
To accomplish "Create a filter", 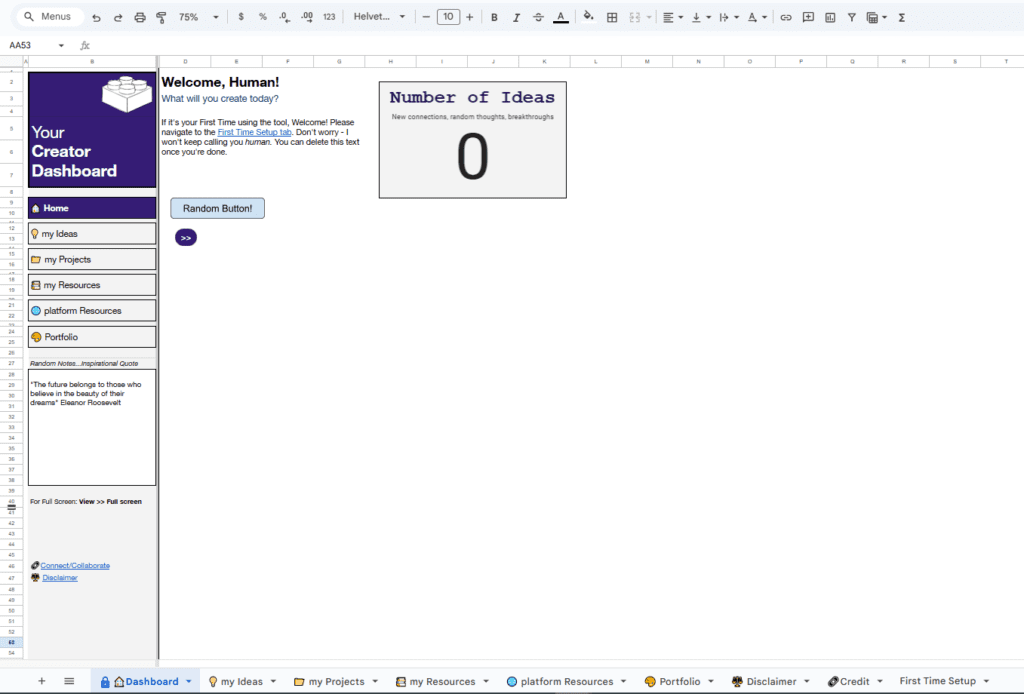I will [x=852, y=18].
